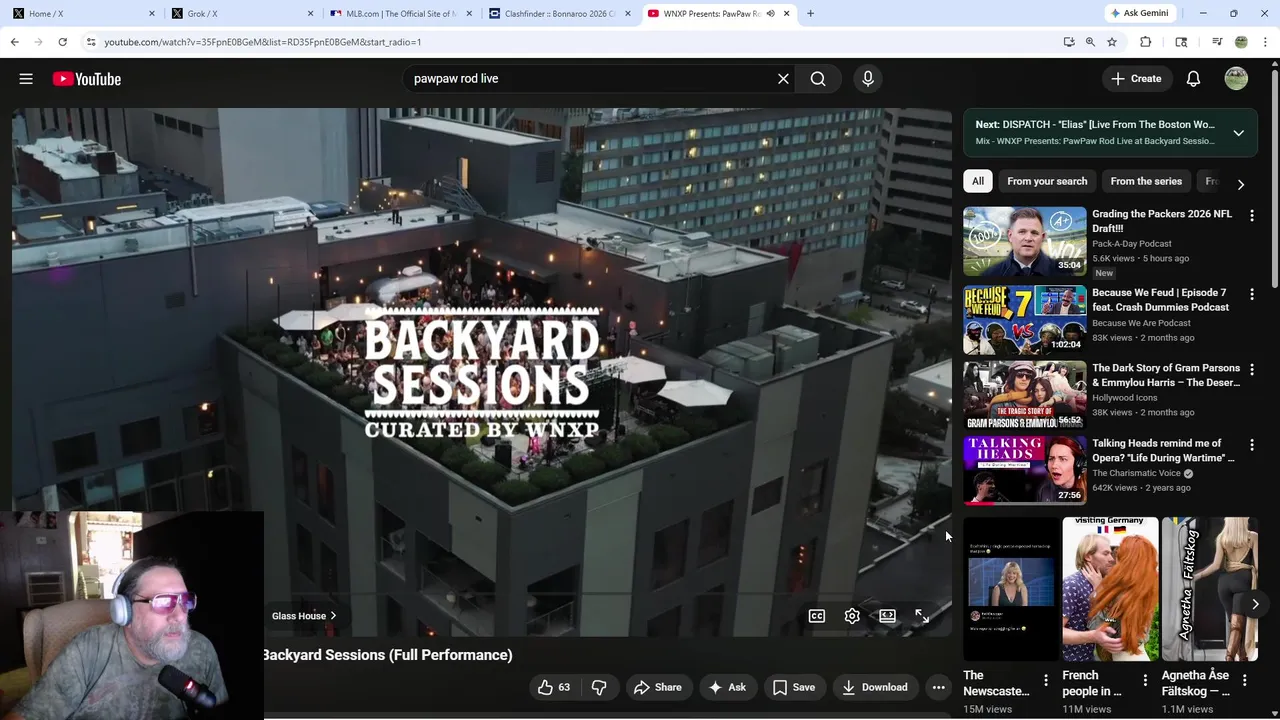Open a new browser tab
1280x720 pixels.
pos(810,13)
